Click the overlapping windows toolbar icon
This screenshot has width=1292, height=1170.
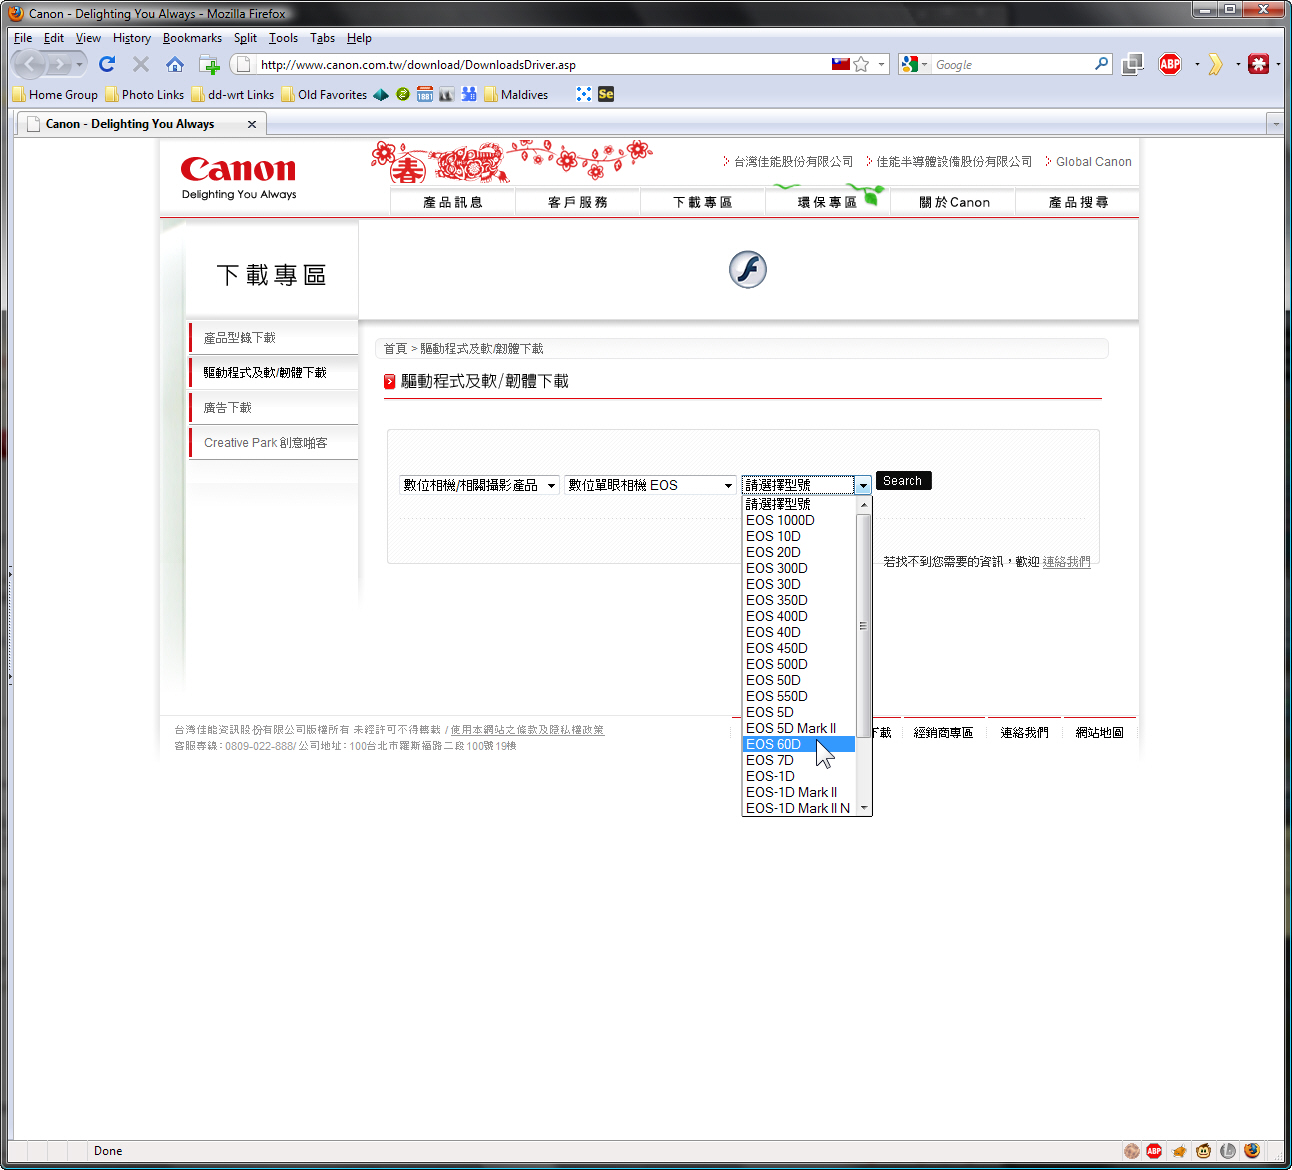tap(1132, 64)
